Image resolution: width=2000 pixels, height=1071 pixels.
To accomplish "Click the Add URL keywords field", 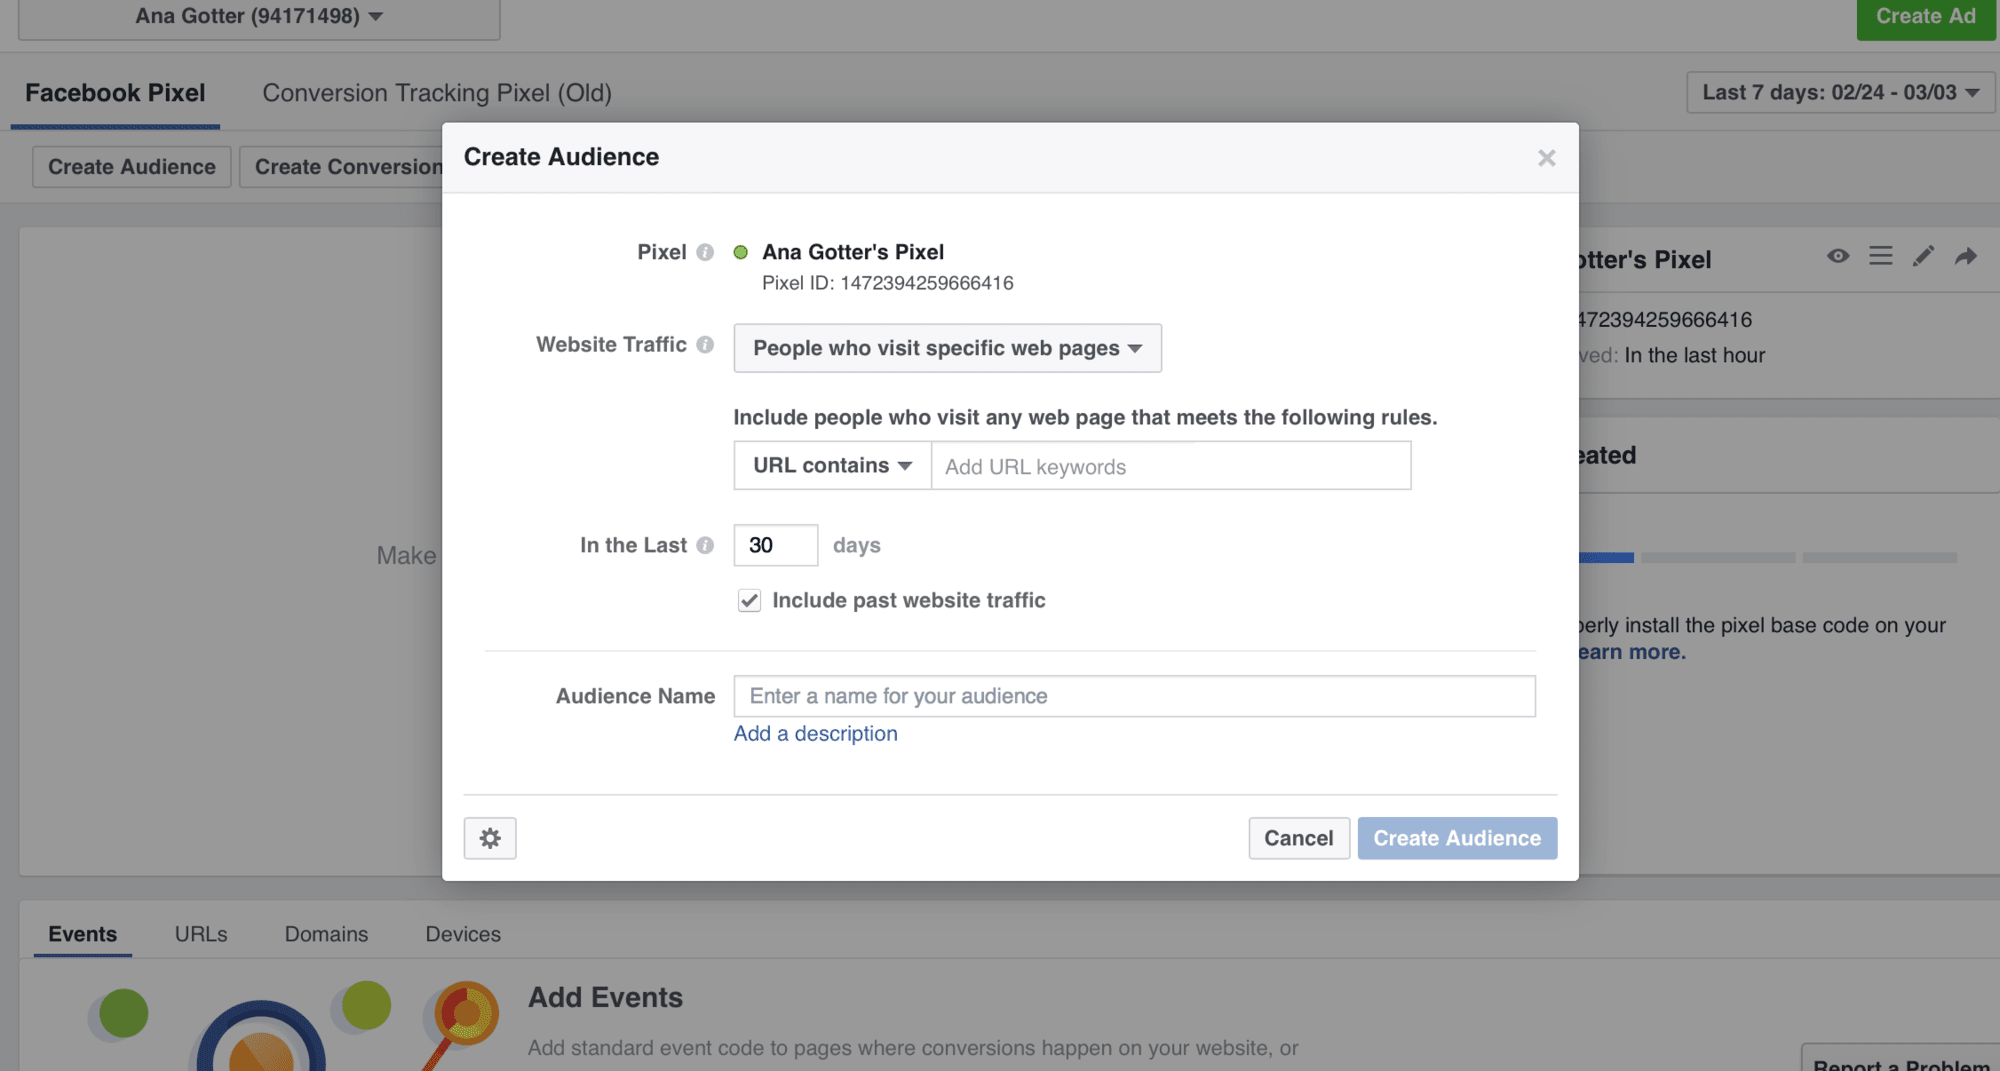I will 1171,466.
